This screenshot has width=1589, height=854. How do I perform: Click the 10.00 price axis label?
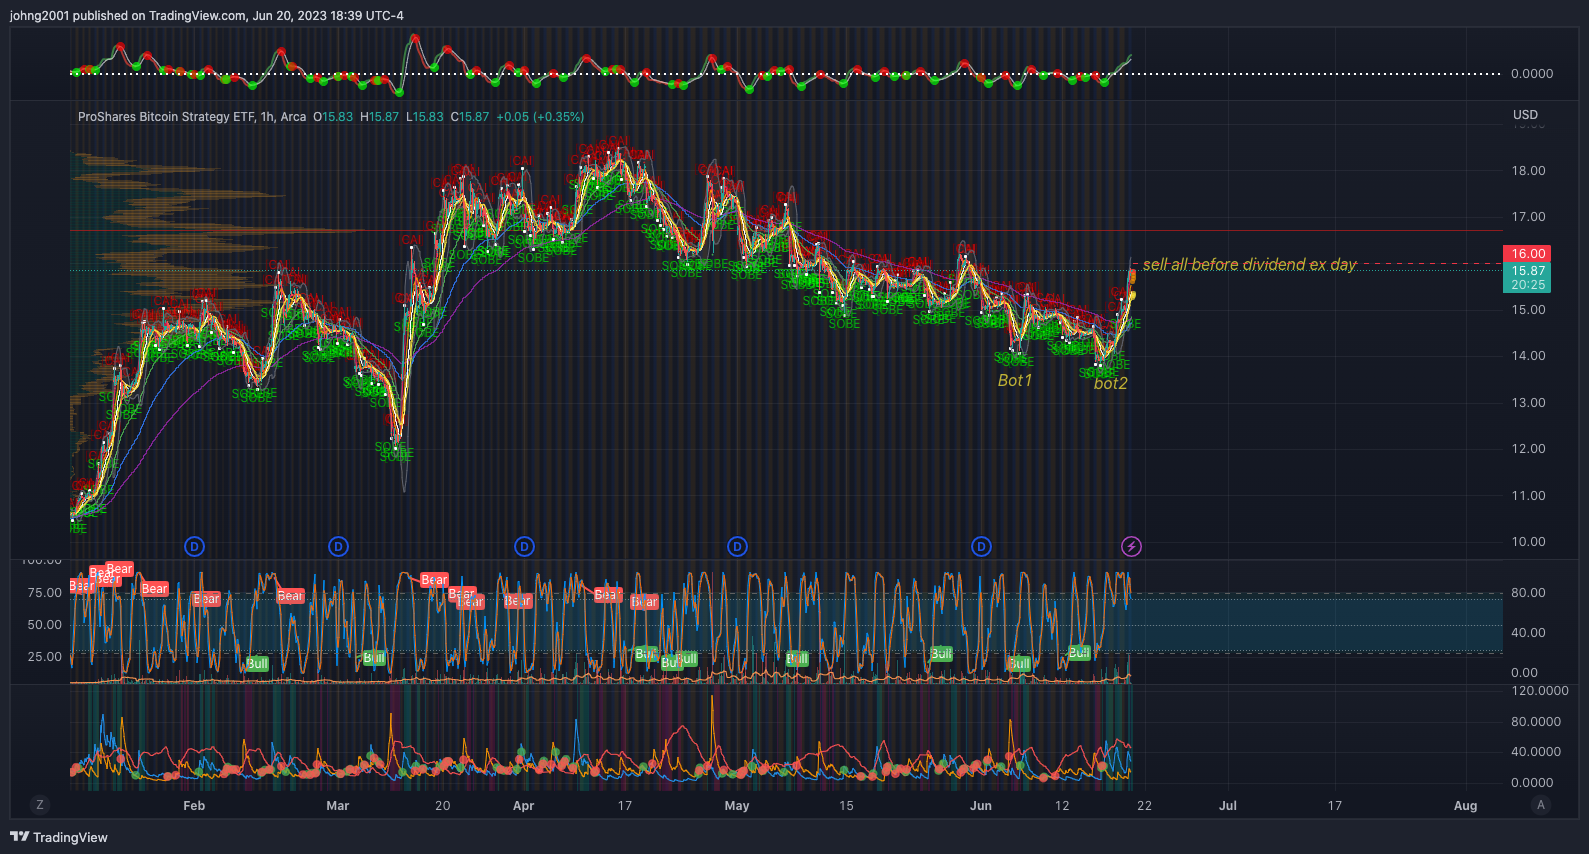pos(1528,542)
